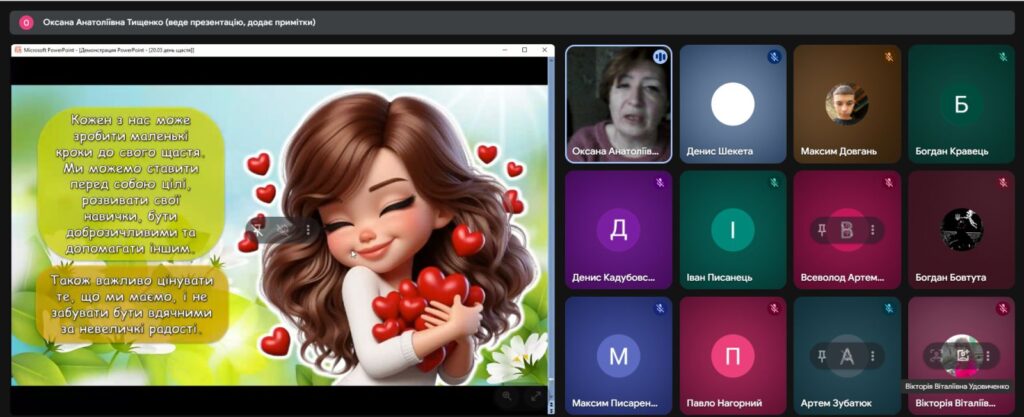This screenshot has height=417, width=1024.
Task: Select Іван Писанець's participant tile
Action: [732, 229]
